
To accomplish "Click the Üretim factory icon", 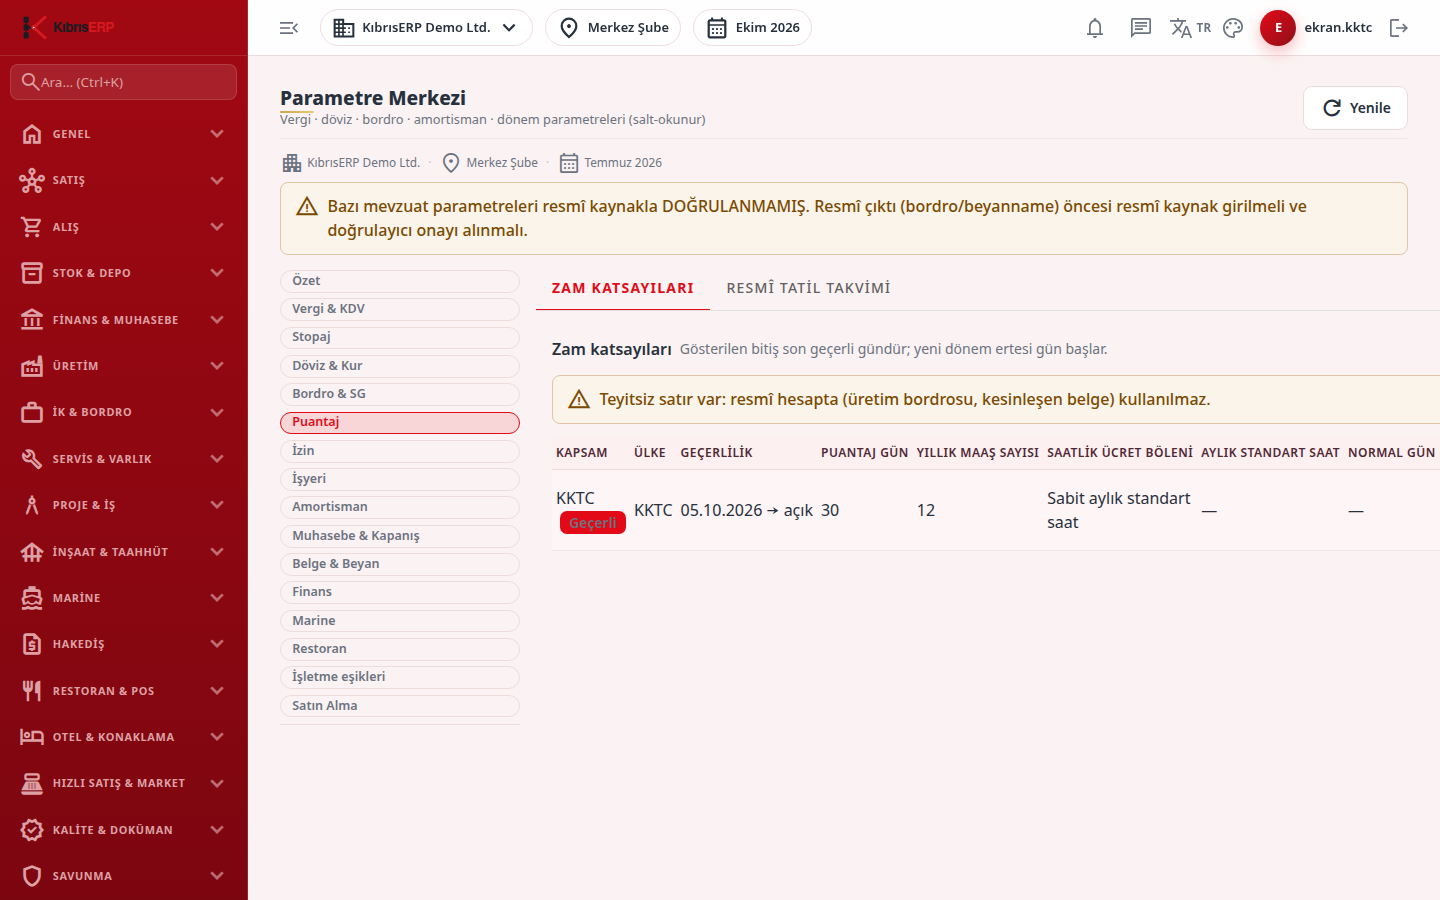I will (x=32, y=366).
